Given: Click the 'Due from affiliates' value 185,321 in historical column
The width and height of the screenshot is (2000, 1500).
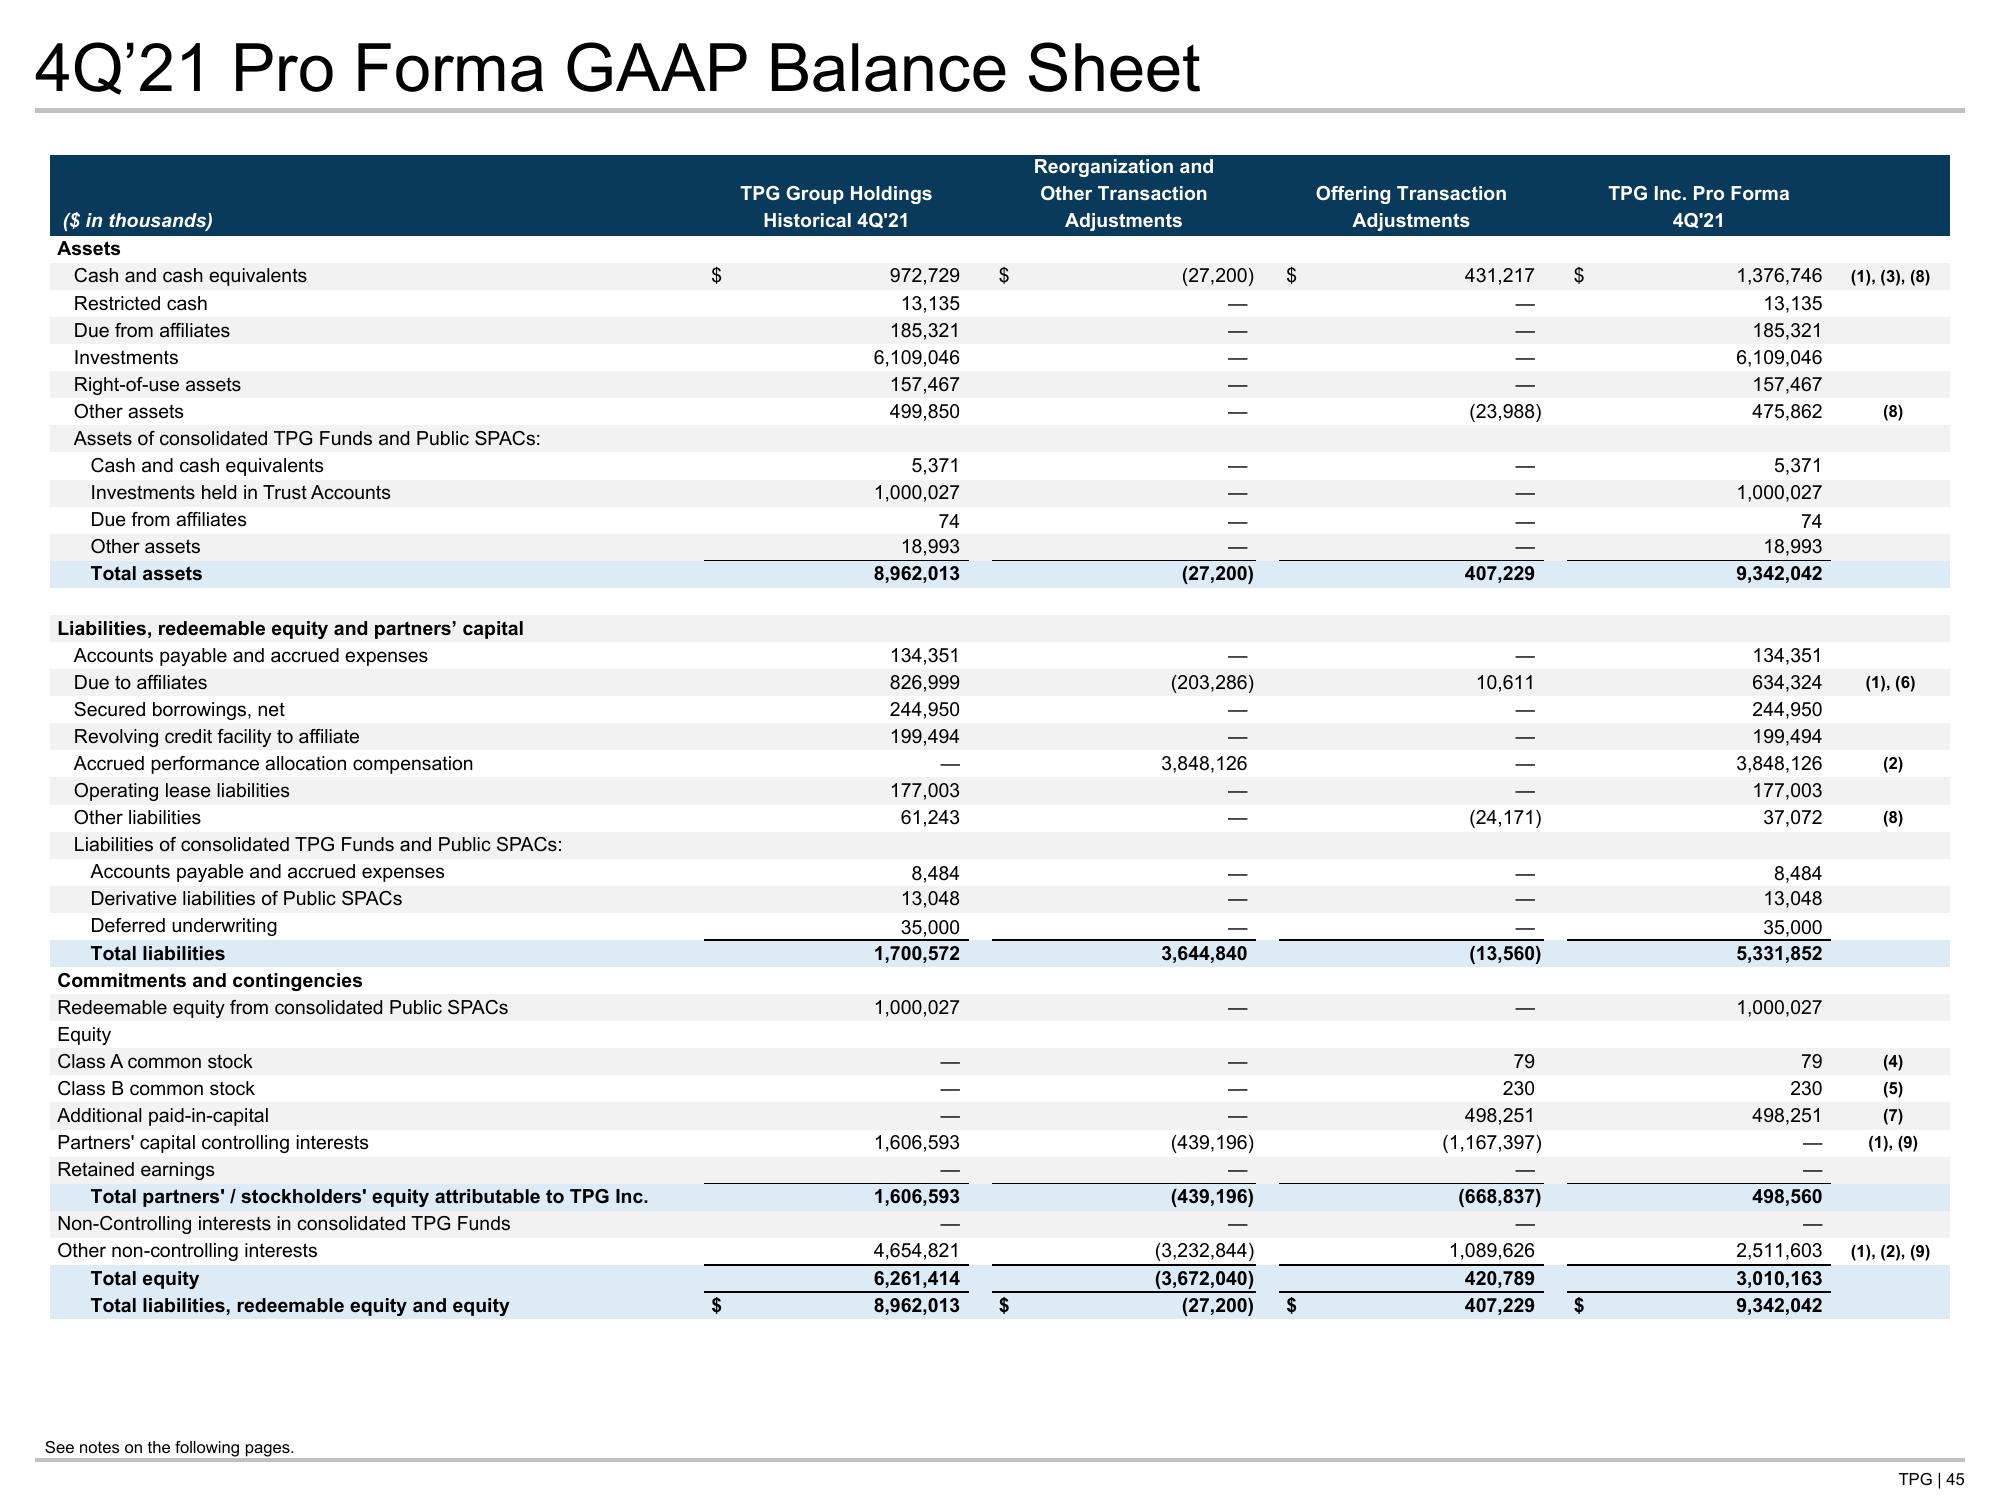Looking at the screenshot, I should [924, 330].
